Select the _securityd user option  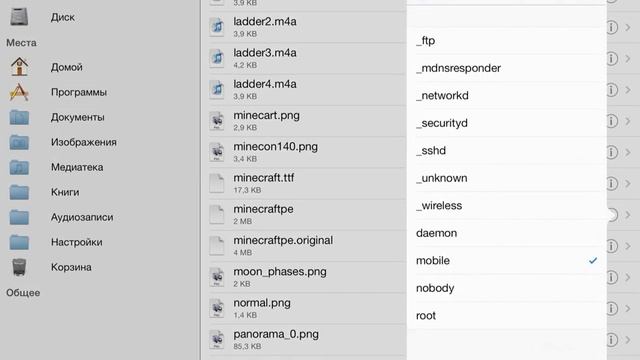[507, 123]
